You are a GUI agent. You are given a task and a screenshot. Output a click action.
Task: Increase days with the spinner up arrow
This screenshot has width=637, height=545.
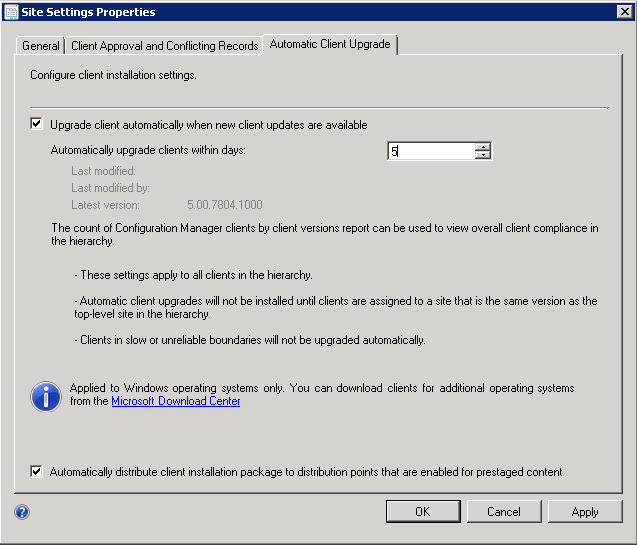483,147
